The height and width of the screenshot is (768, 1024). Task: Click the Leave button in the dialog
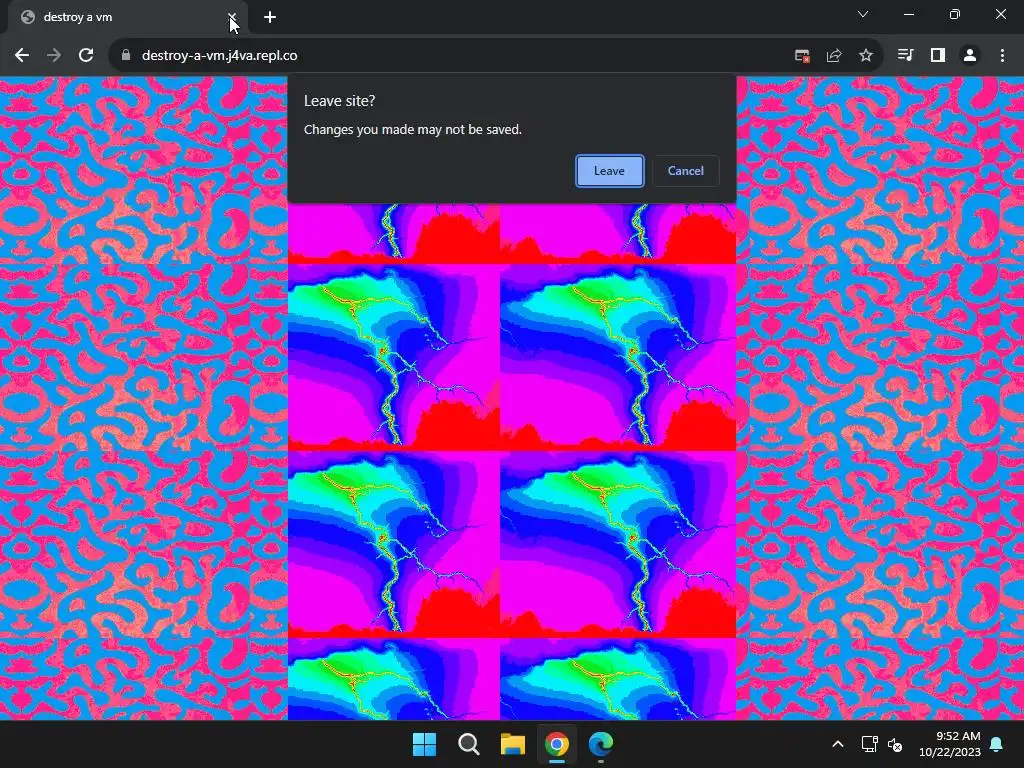[609, 171]
